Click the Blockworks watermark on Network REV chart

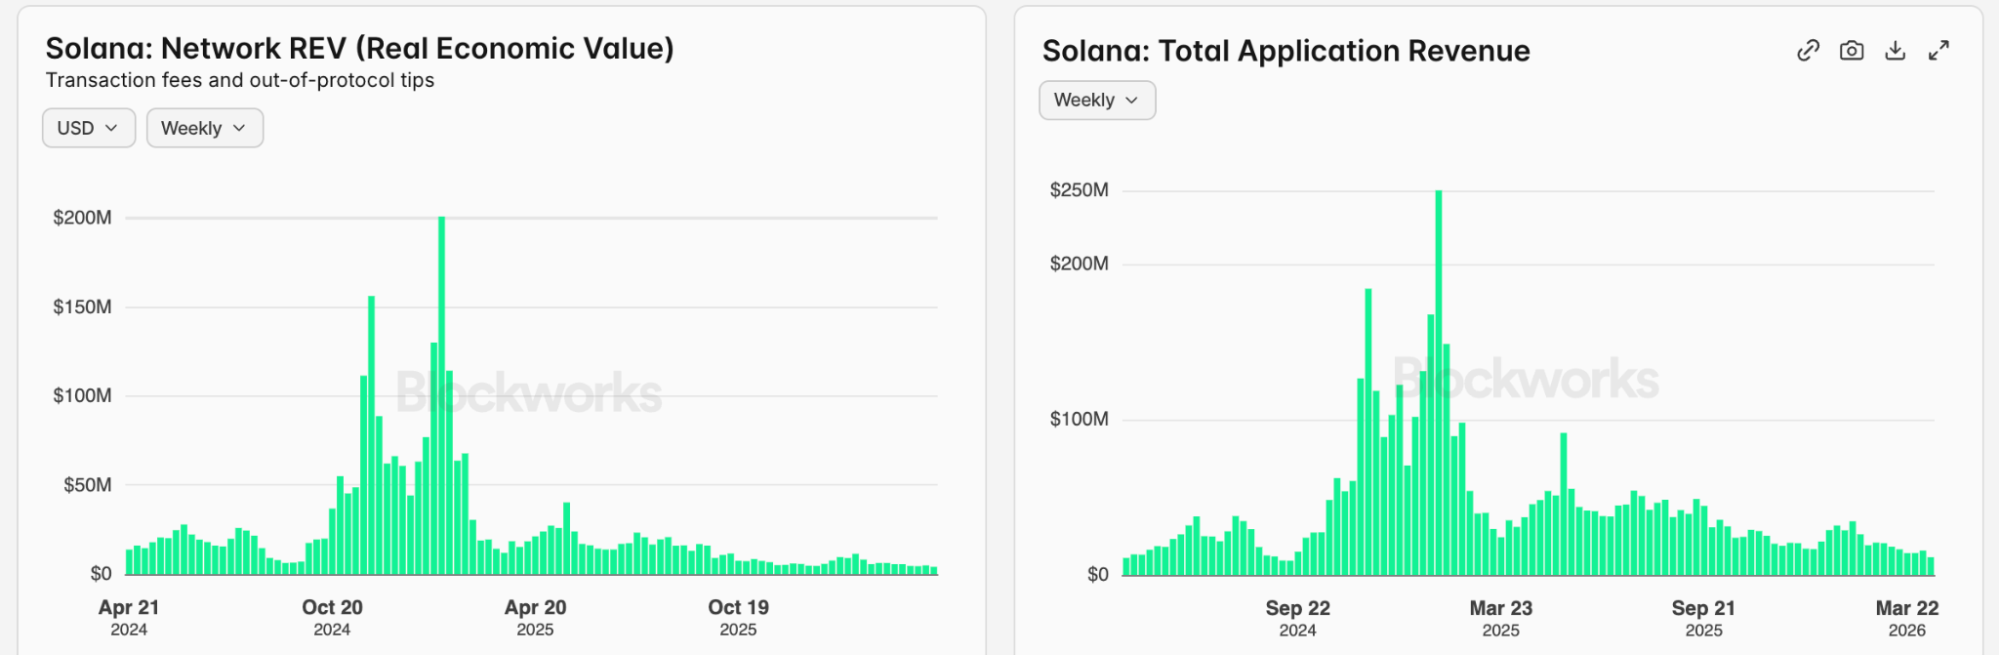point(529,393)
